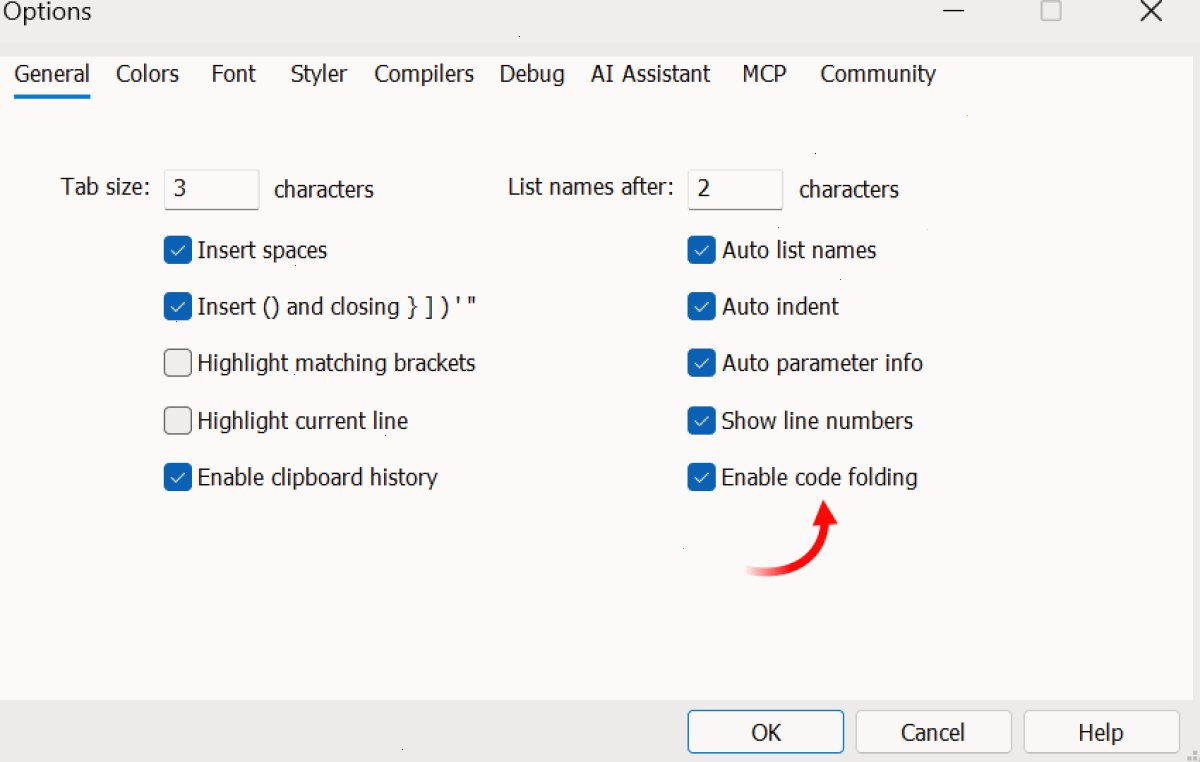Screen dimensions: 1200x762
Task: Click the Tab size input field
Action: pos(212,189)
